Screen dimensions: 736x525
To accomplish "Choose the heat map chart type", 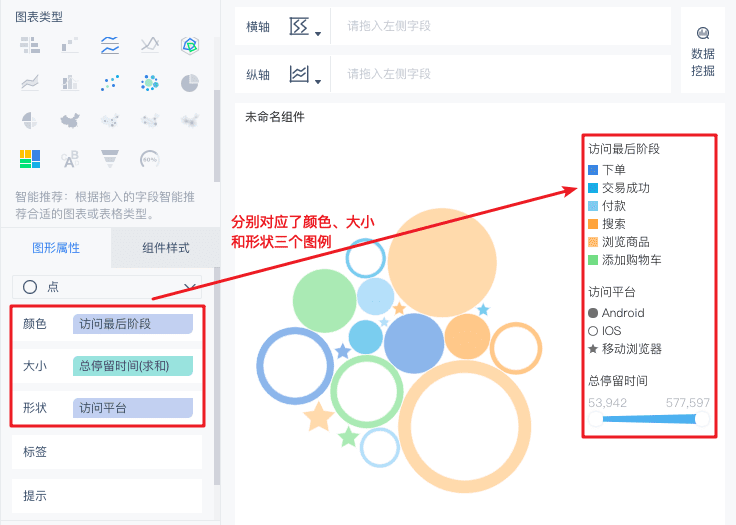I will 190,120.
